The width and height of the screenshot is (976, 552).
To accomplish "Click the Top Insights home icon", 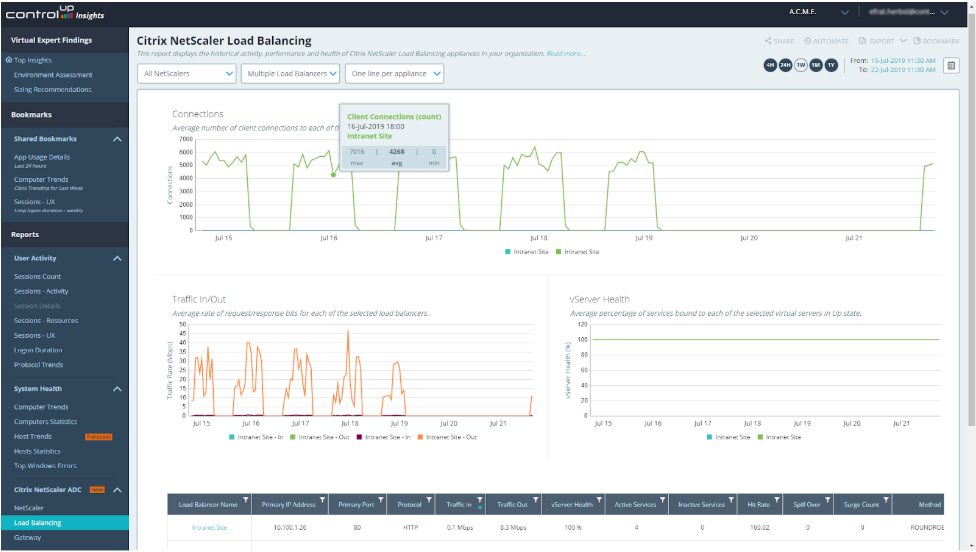I will point(9,60).
